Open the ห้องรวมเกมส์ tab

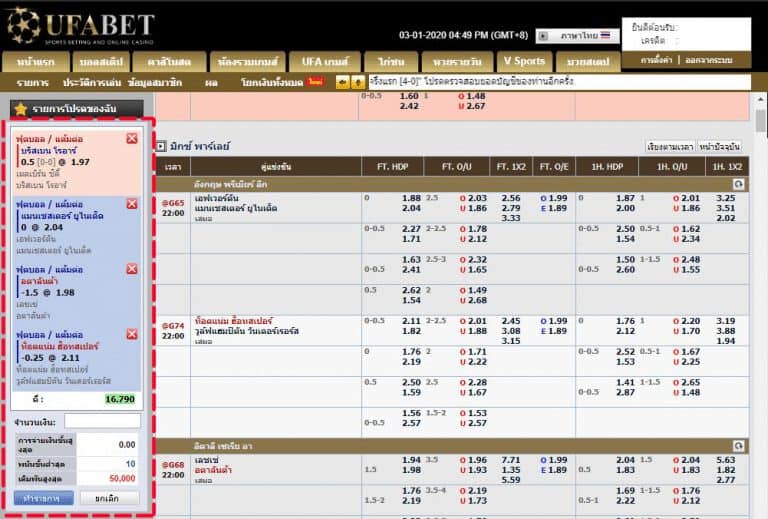tap(247, 62)
